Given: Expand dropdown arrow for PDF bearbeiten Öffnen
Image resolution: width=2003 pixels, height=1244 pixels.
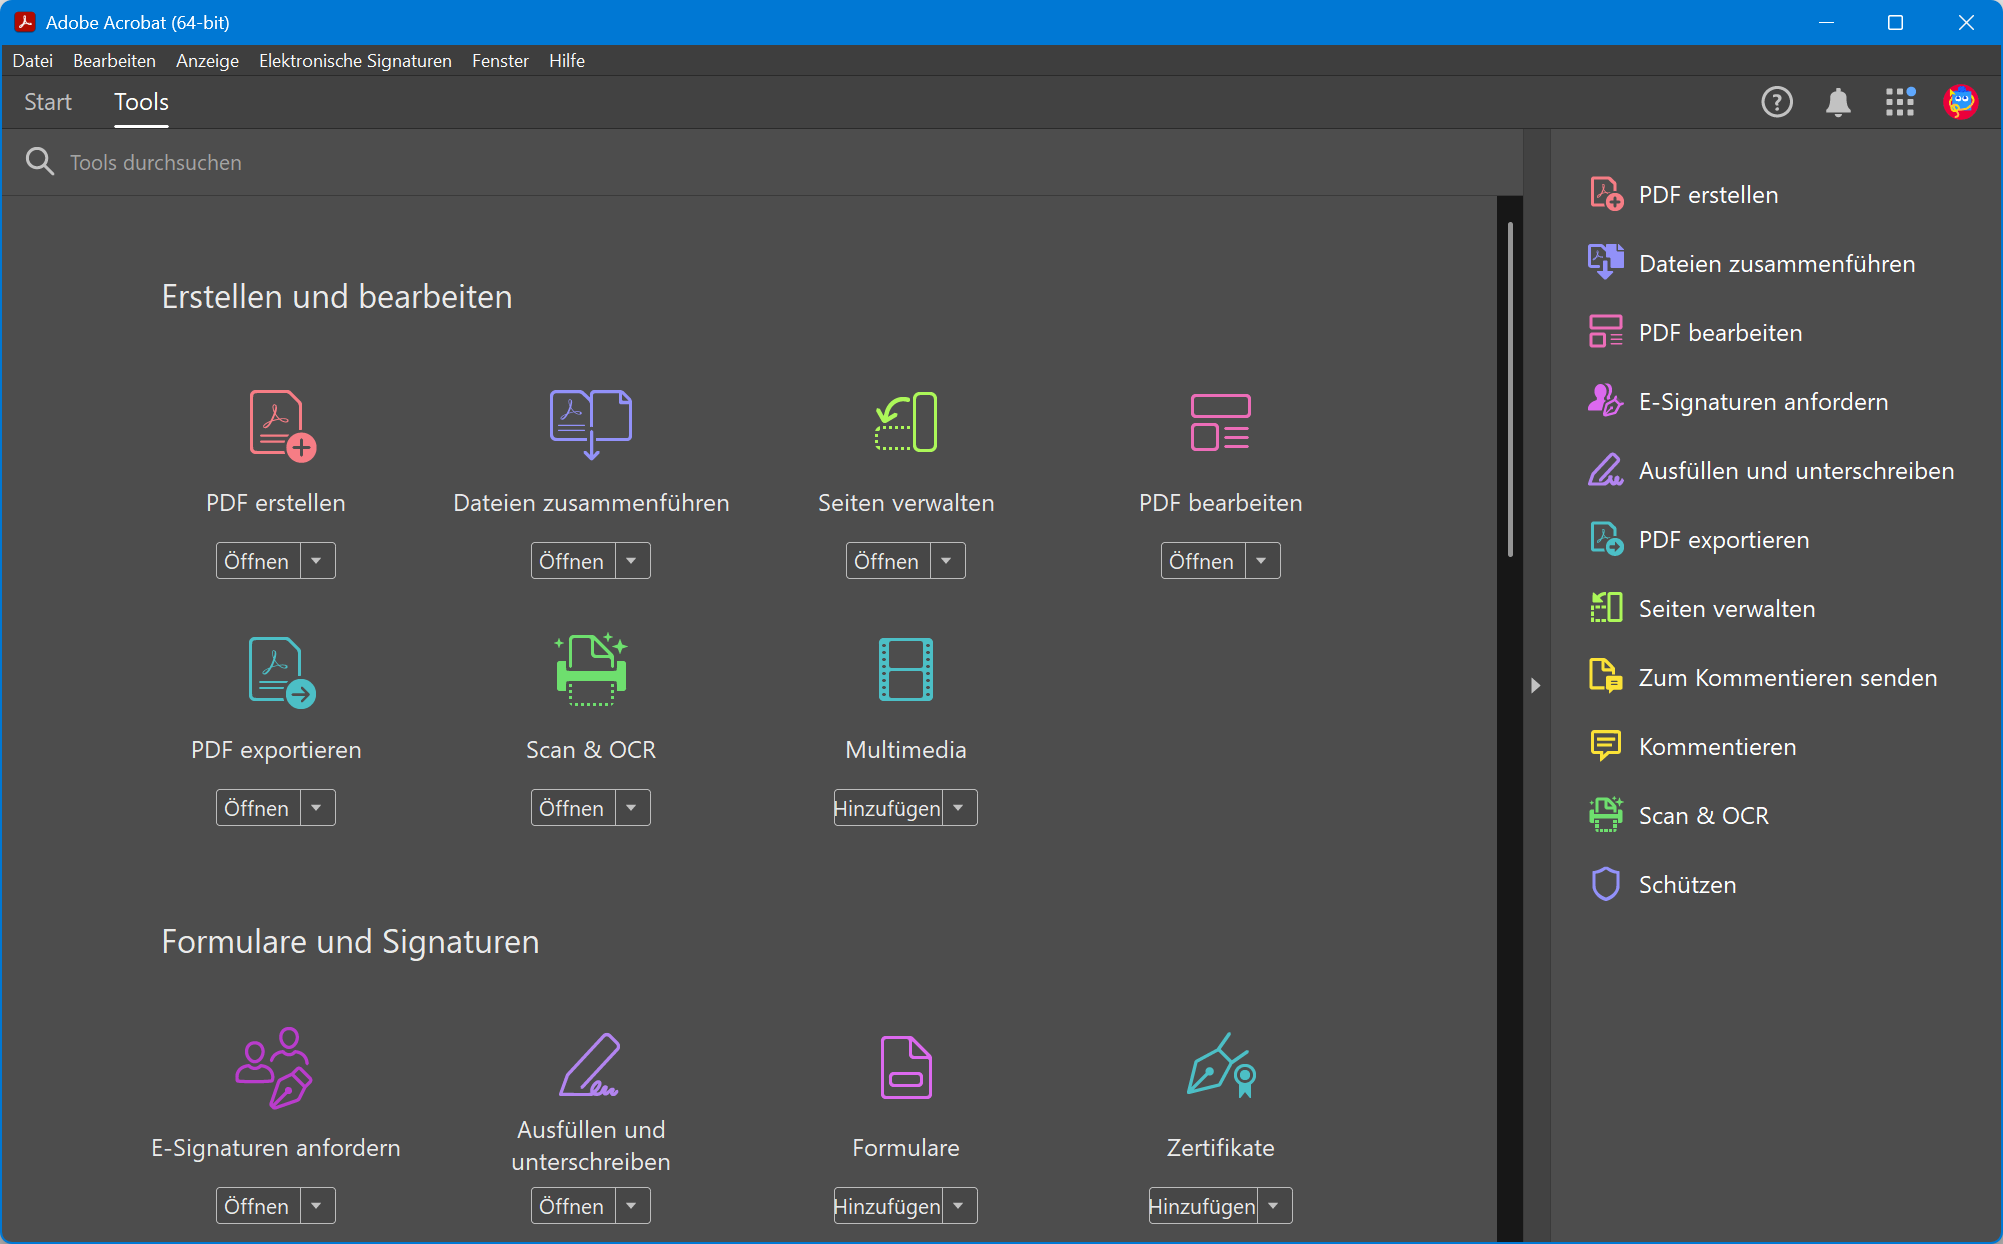Looking at the screenshot, I should click(x=1262, y=561).
